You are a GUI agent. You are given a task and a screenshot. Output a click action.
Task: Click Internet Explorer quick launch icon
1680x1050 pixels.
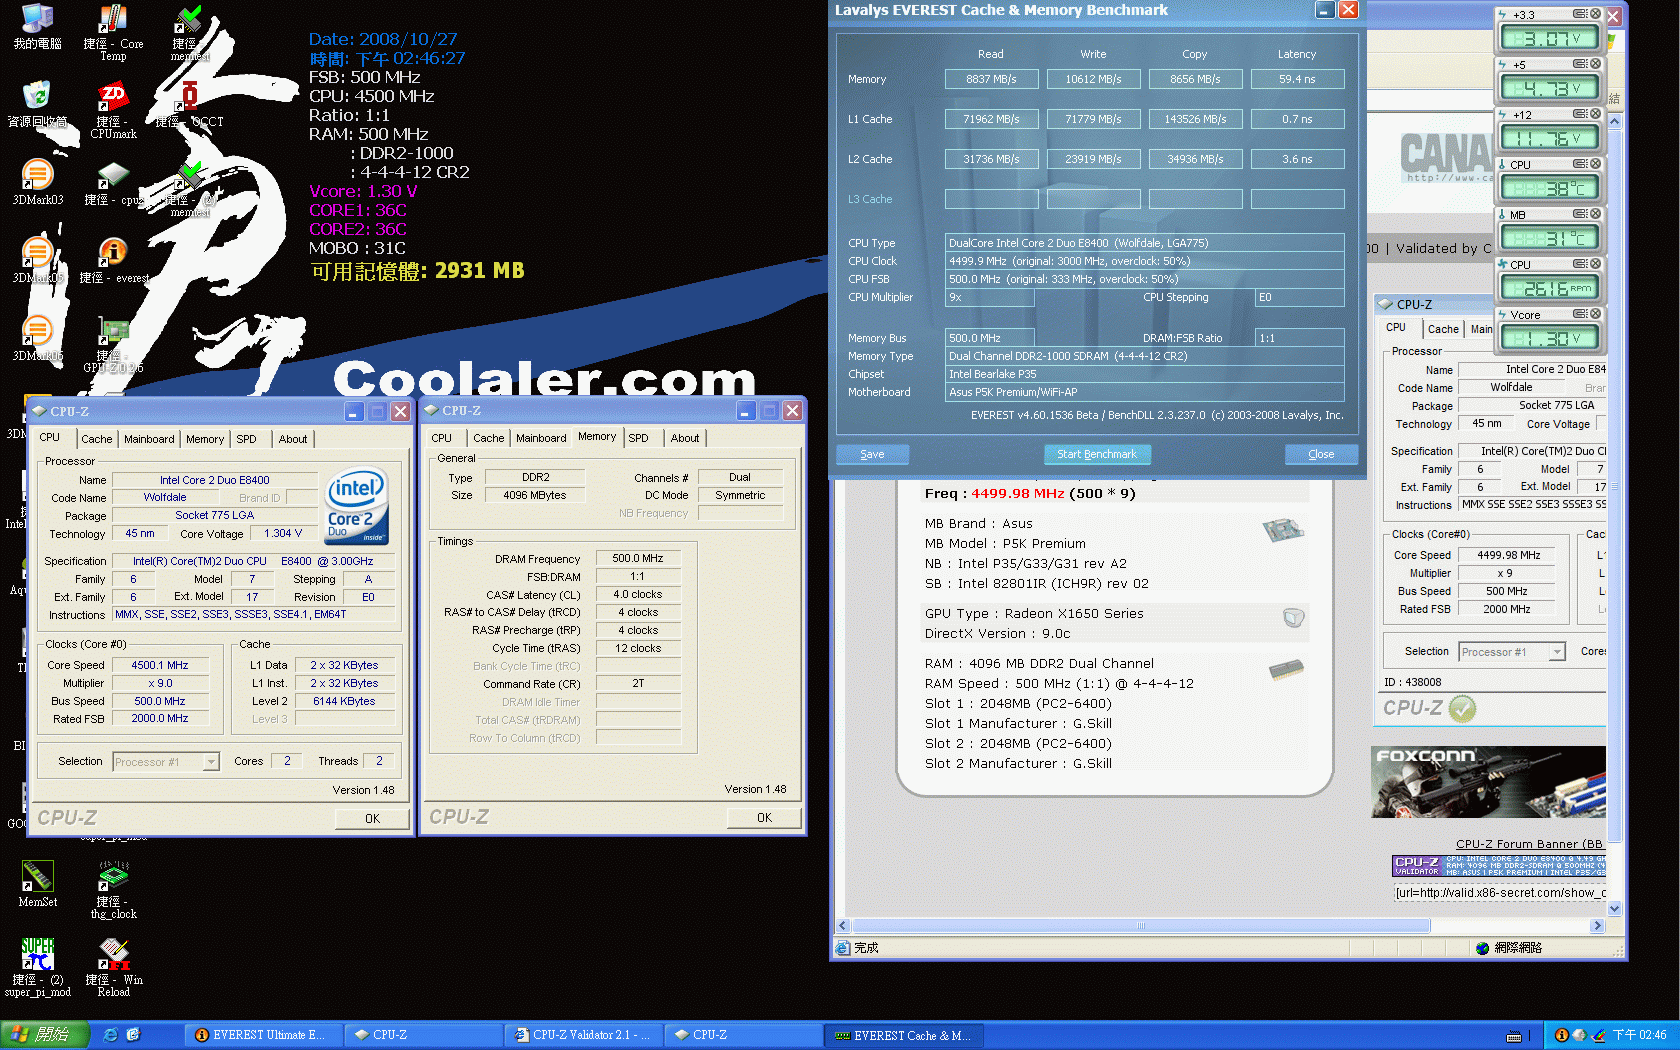click(x=111, y=1035)
